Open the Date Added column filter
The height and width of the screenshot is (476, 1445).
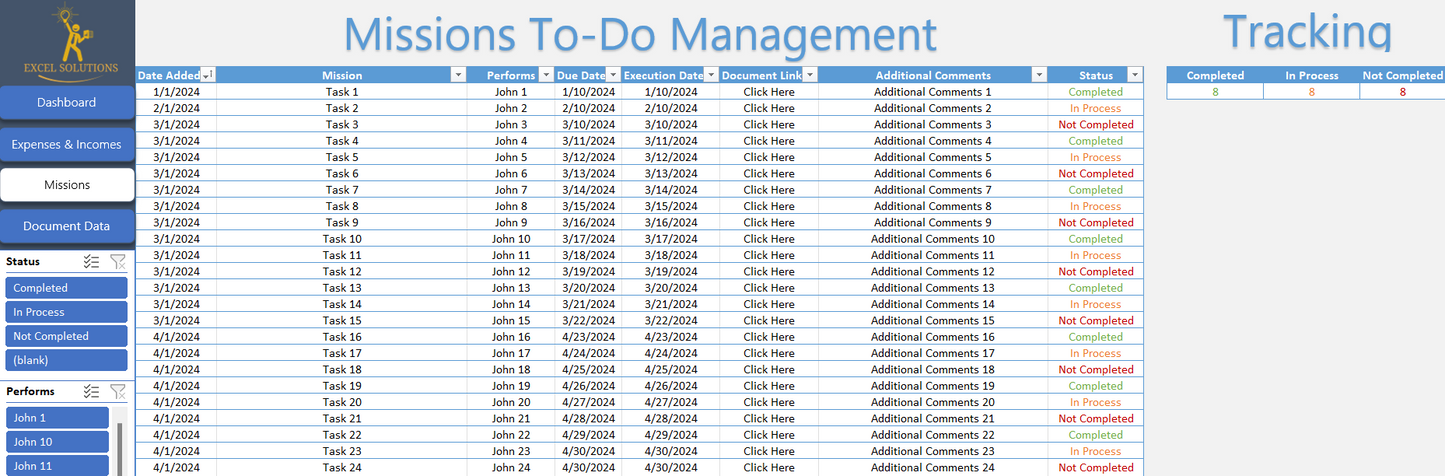[208, 75]
